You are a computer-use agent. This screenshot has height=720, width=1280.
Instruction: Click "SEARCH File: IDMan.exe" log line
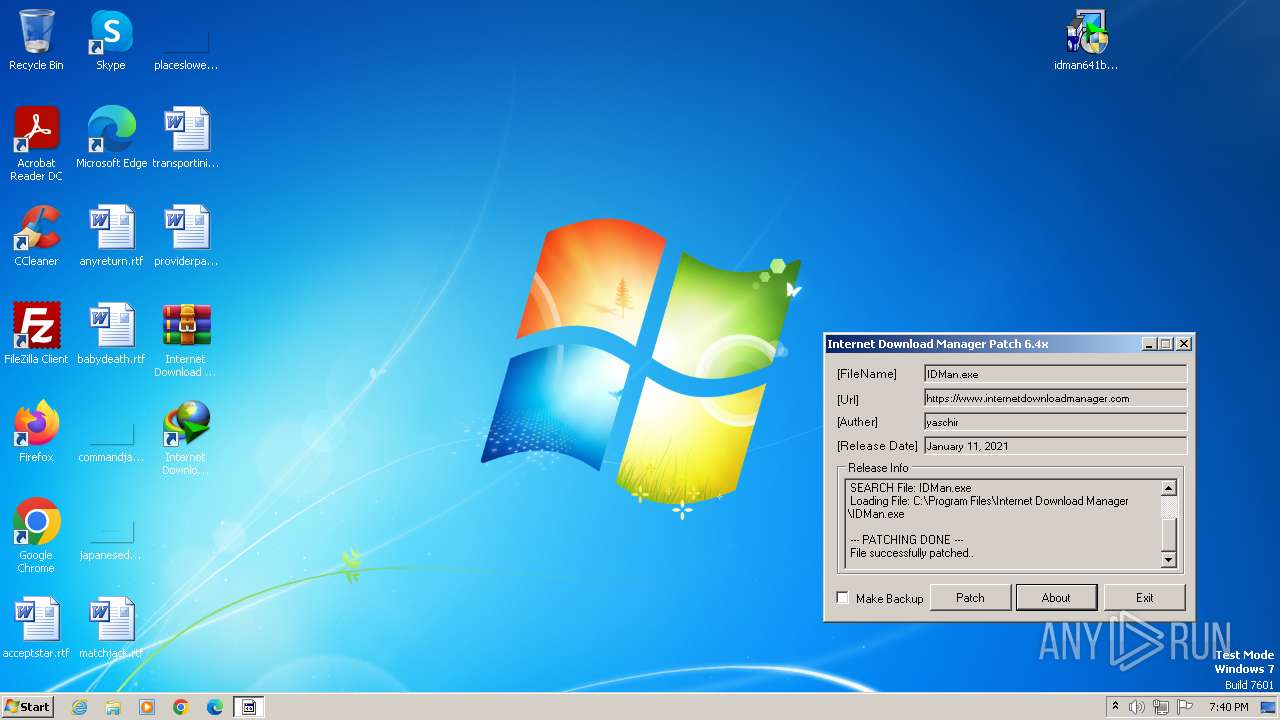coord(910,488)
